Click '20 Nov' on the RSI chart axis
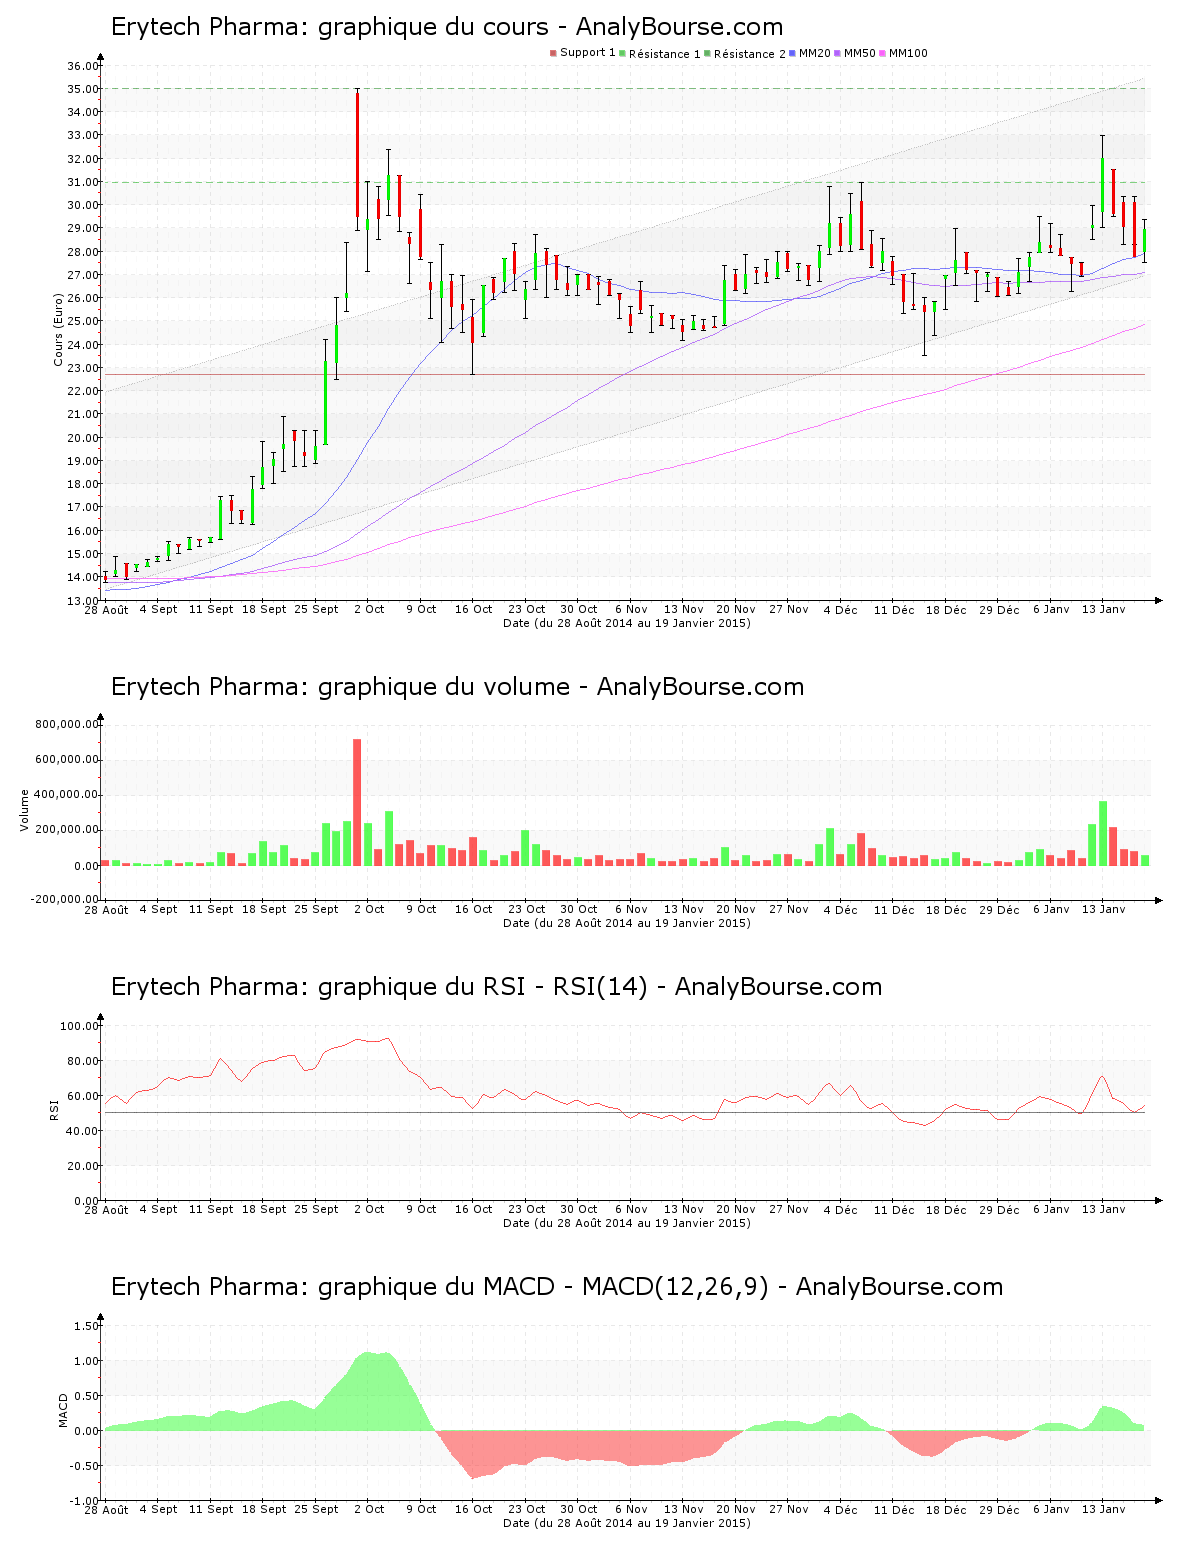 (736, 1209)
